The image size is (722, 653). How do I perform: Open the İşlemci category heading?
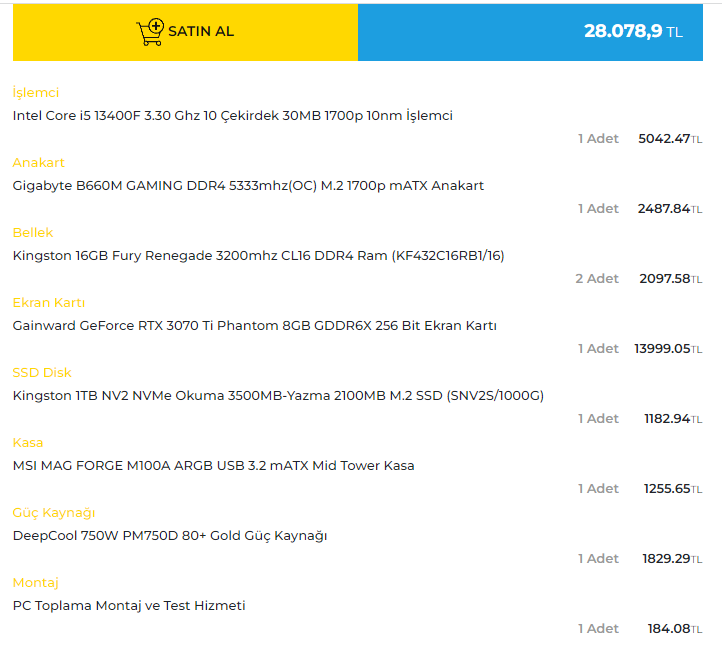[x=35, y=93]
